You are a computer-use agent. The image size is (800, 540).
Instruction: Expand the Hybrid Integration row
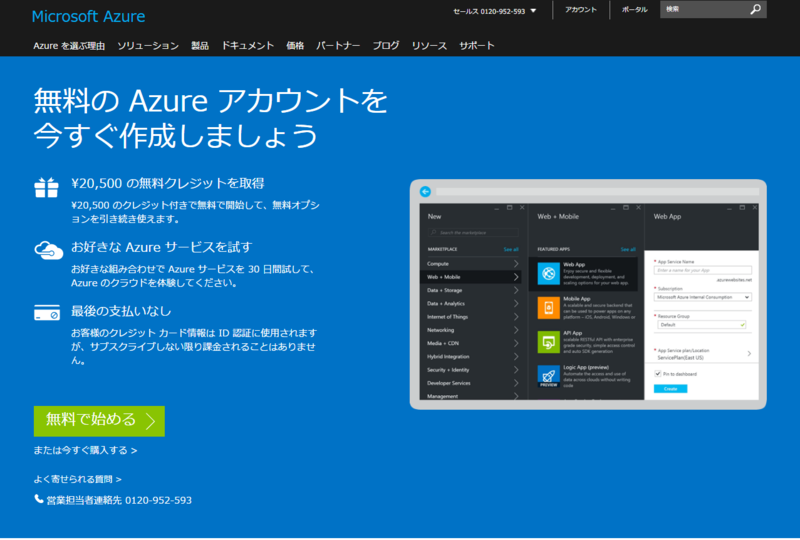[472, 357]
